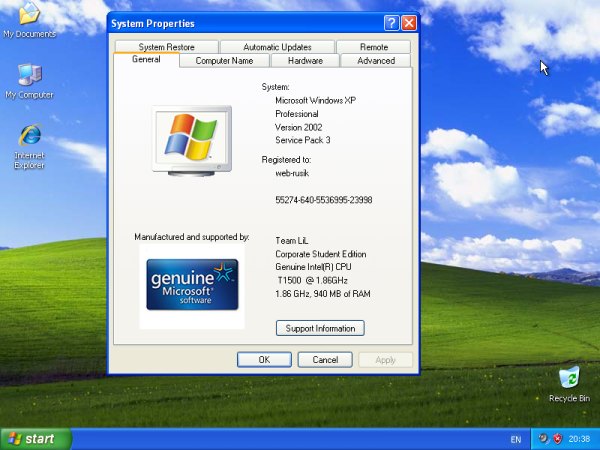Cancel the System Properties dialog
Image resolution: width=600 pixels, height=450 pixels.
pyautogui.click(x=325, y=359)
